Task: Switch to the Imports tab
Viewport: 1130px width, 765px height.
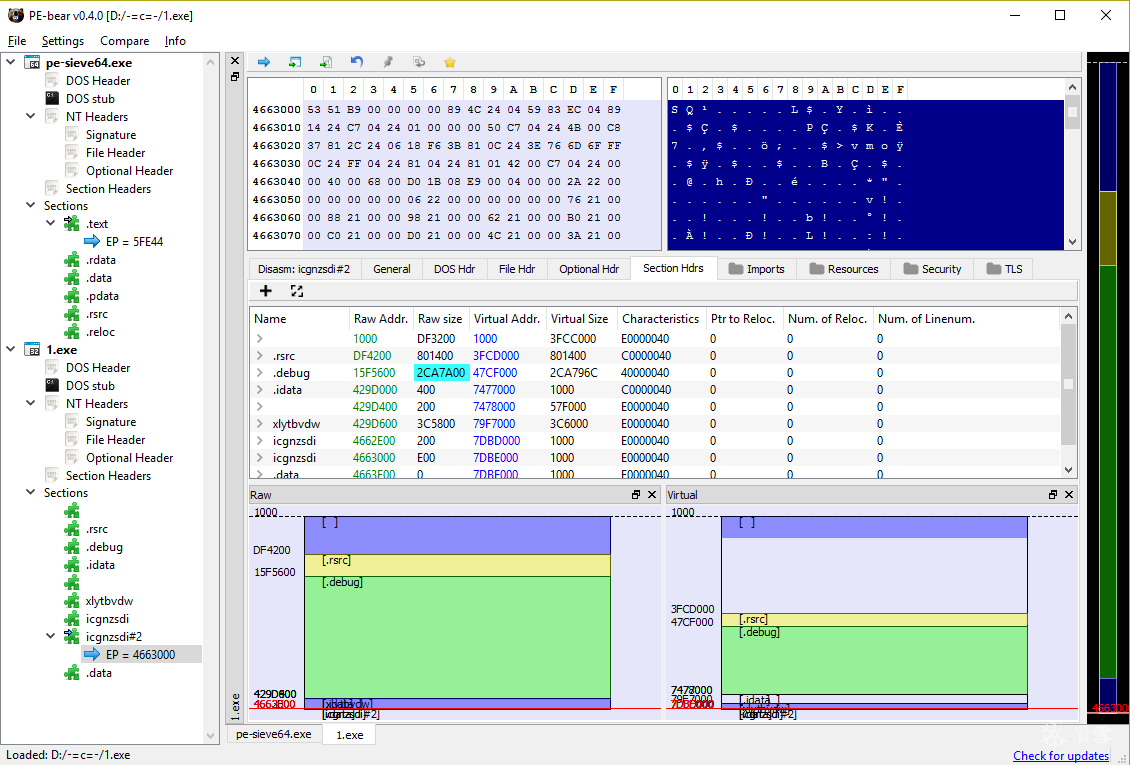Action: pyautogui.click(x=756, y=269)
